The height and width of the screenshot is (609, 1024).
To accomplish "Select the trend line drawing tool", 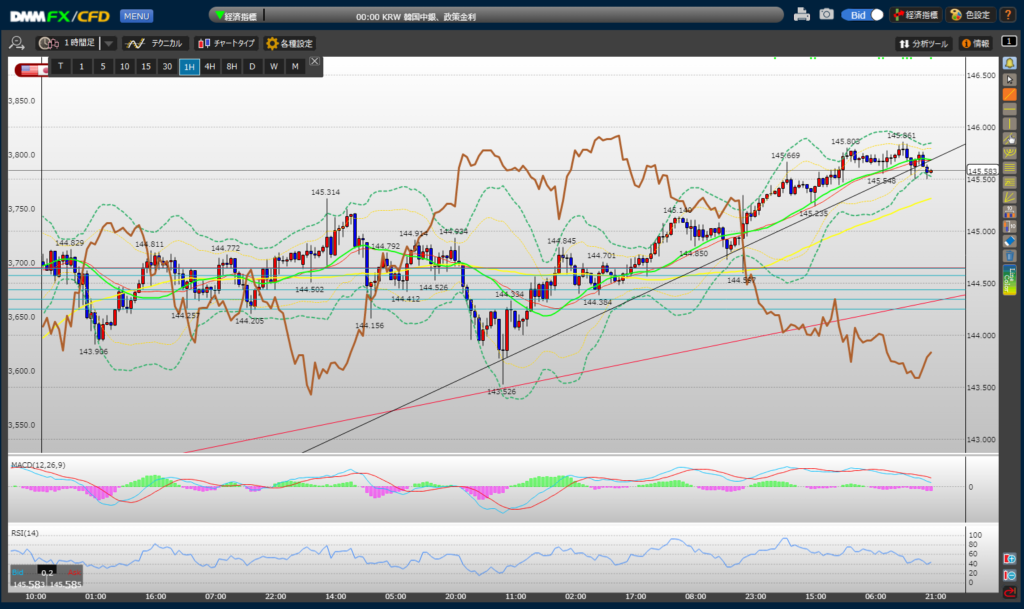I will click(x=1010, y=93).
